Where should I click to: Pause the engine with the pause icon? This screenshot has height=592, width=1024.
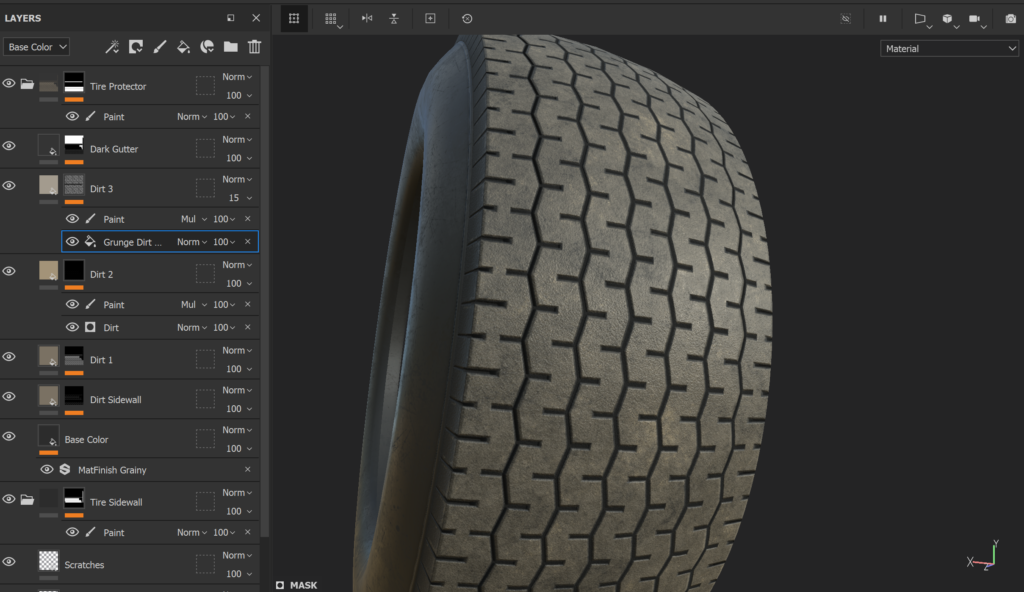click(884, 18)
